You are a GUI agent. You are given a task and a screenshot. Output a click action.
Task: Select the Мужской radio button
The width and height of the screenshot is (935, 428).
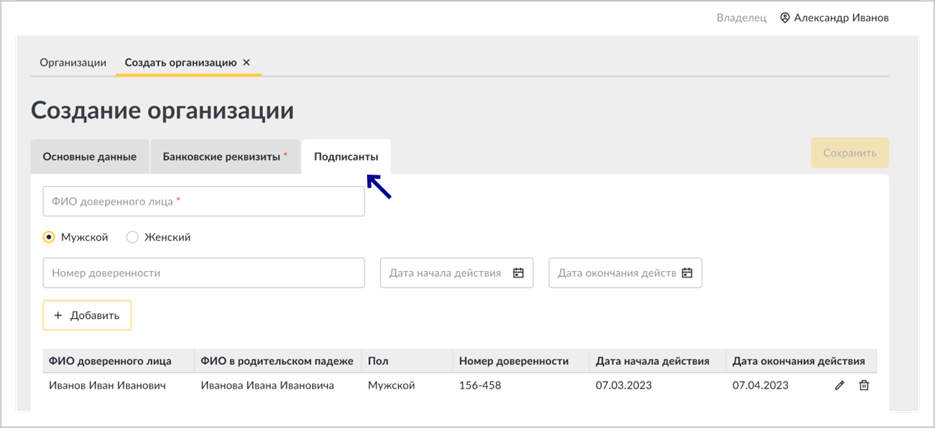coord(49,237)
